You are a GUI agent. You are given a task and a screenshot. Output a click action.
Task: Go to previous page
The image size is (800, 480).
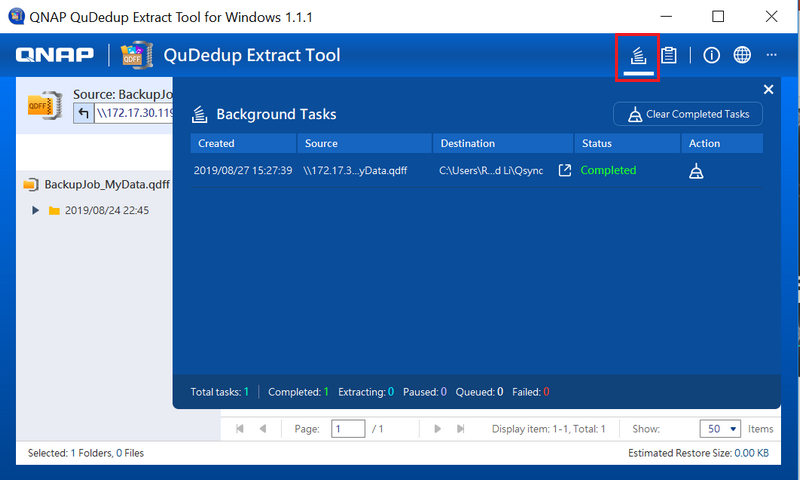263,428
